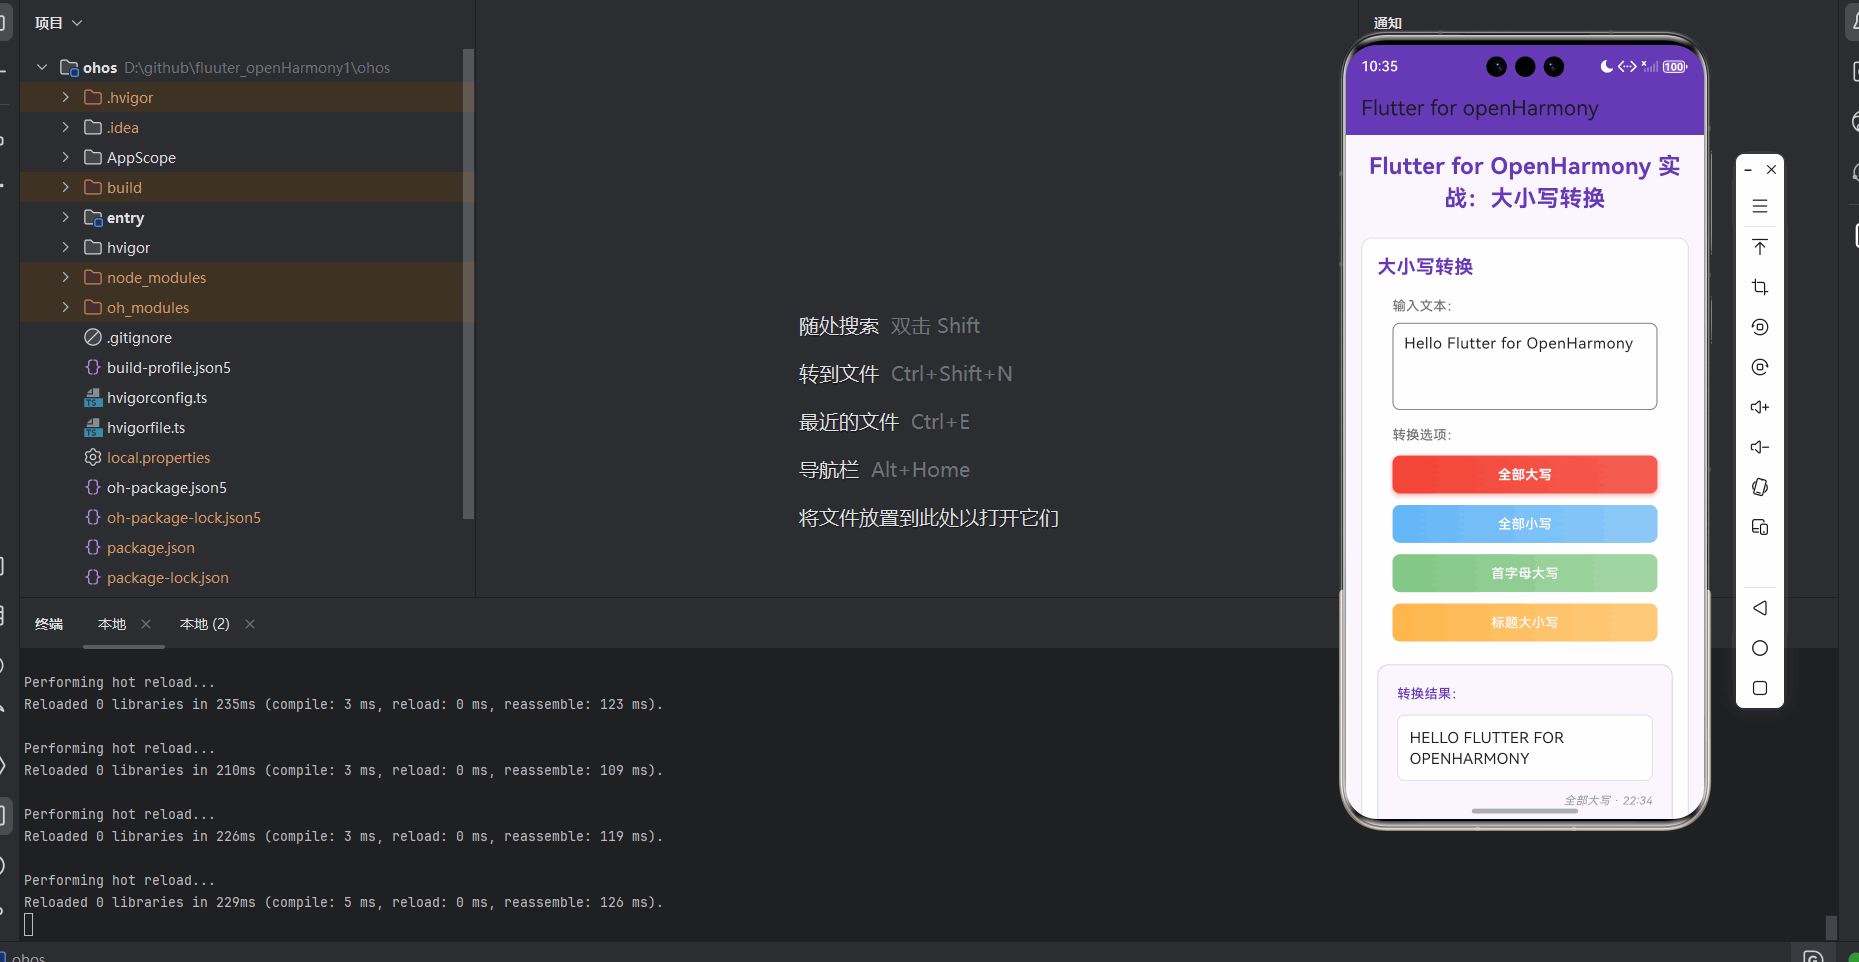Tap the 全部小写 blue button

1524,523
